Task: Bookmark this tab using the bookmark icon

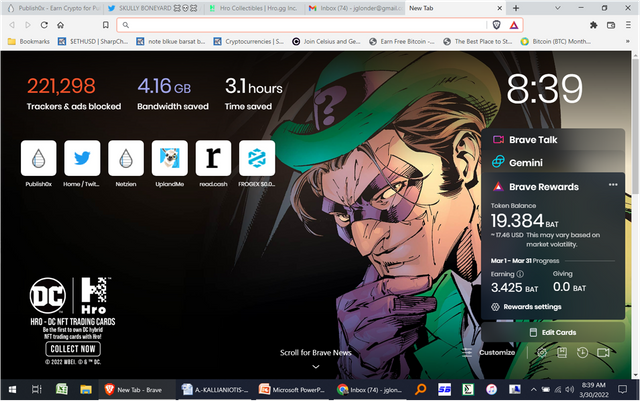Action: click(106, 25)
